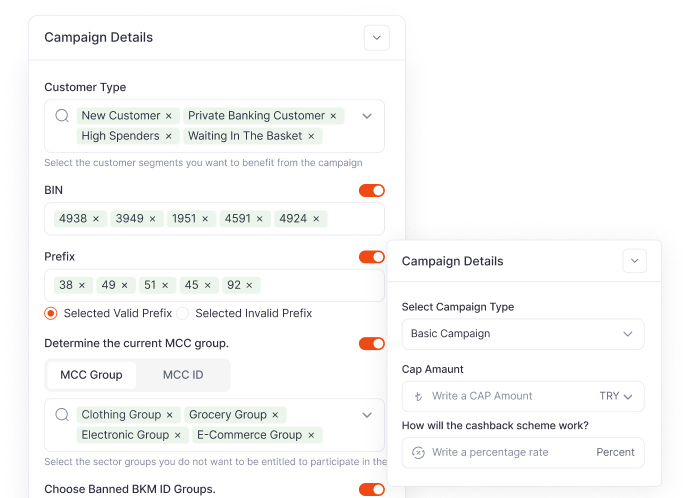Open the Select Campaign Type dropdown
The width and height of the screenshot is (691, 498).
pos(522,334)
